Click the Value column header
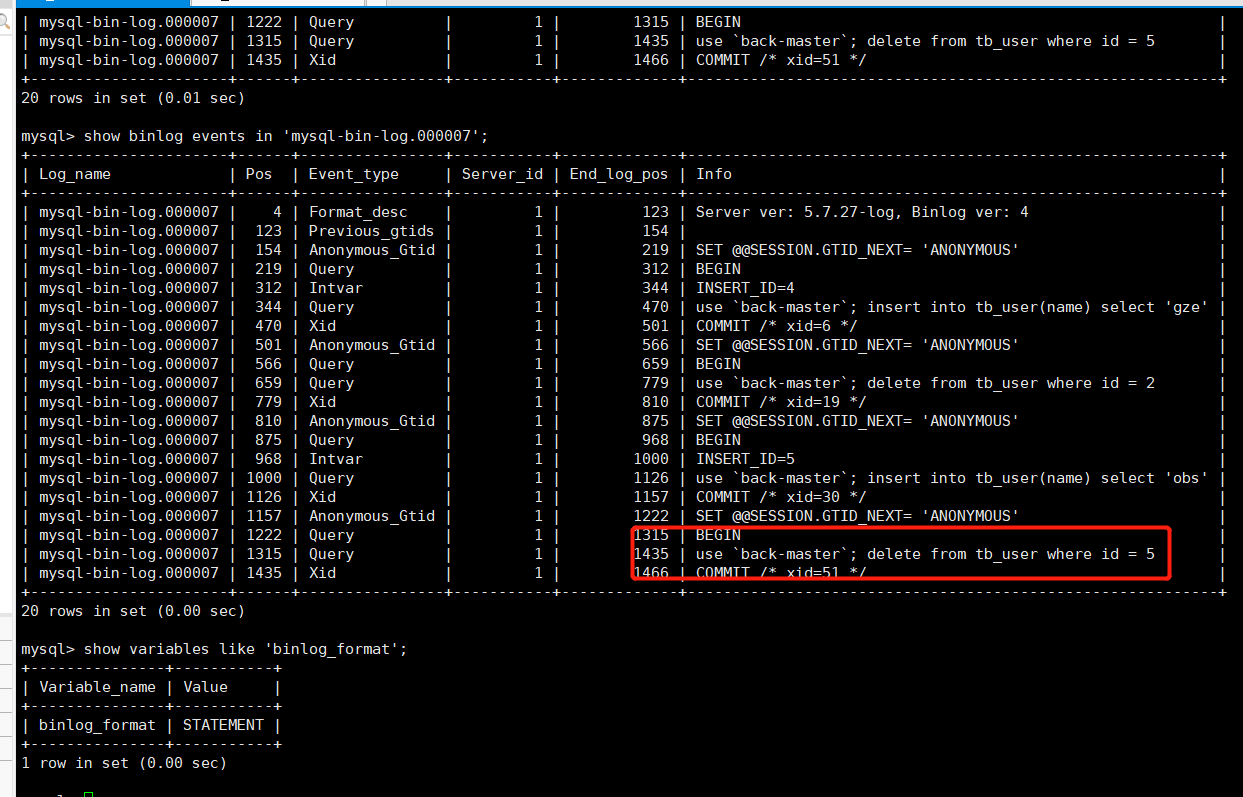Viewport: 1243px width, 797px height. point(205,687)
